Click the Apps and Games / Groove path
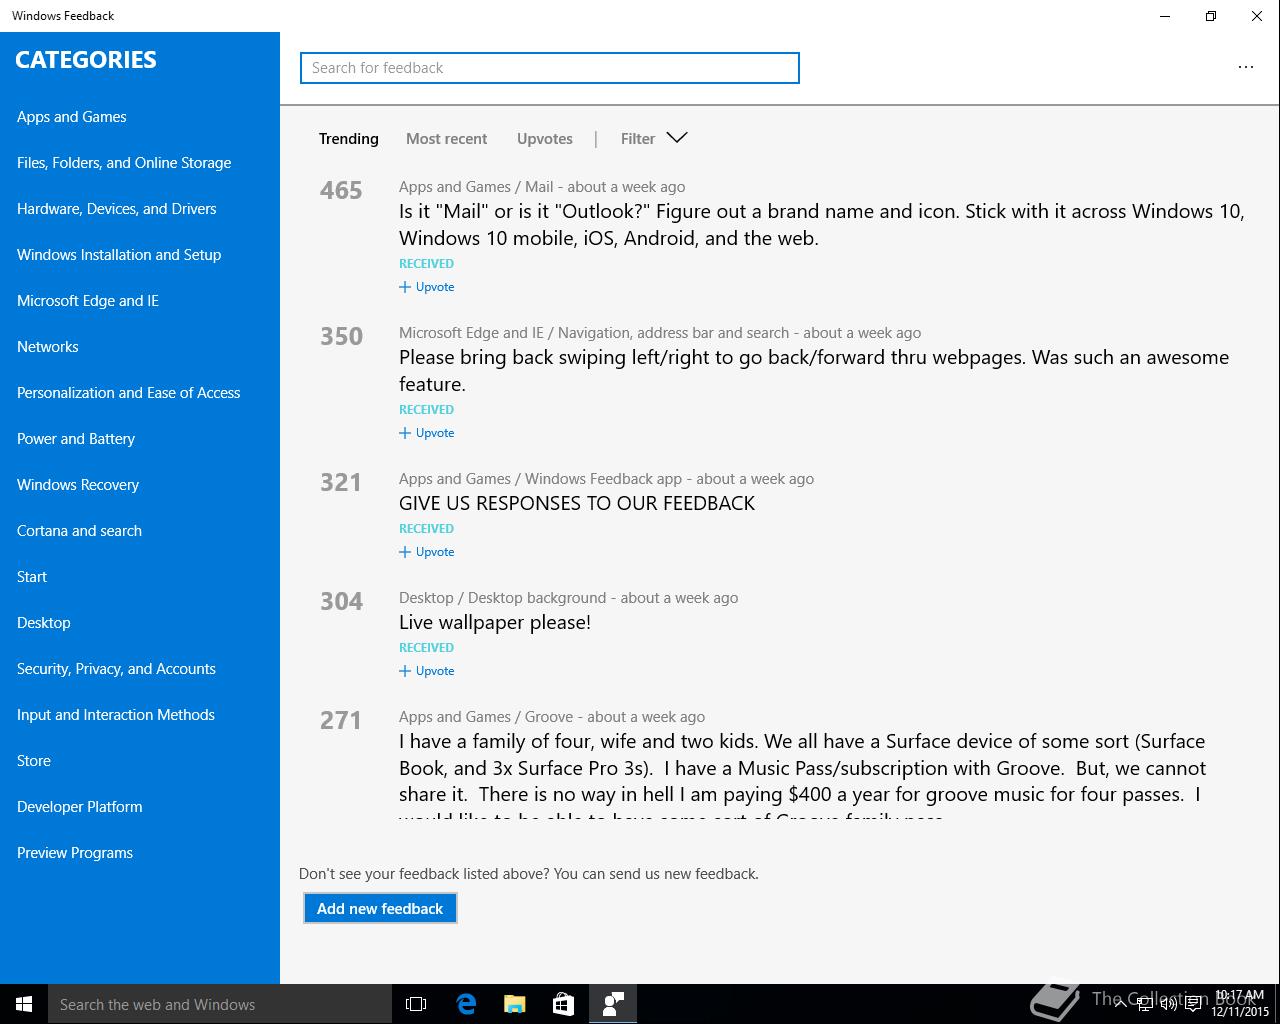 [486, 717]
